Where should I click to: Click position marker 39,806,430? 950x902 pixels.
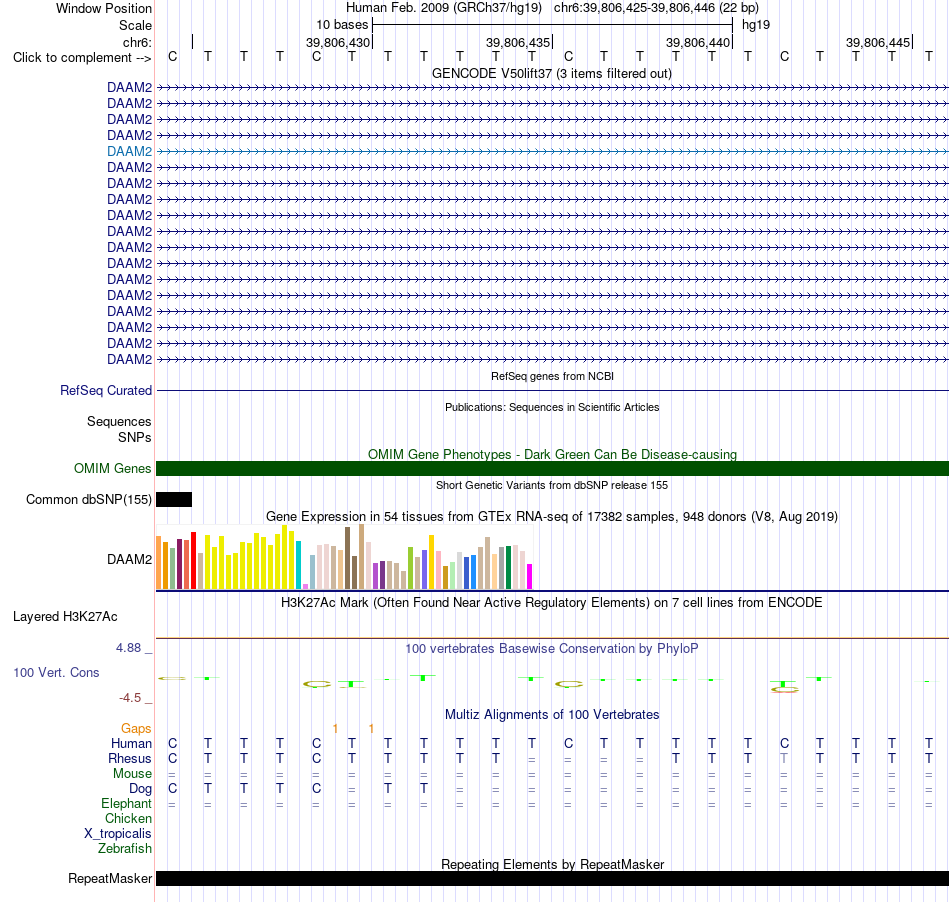pyautogui.click(x=337, y=42)
